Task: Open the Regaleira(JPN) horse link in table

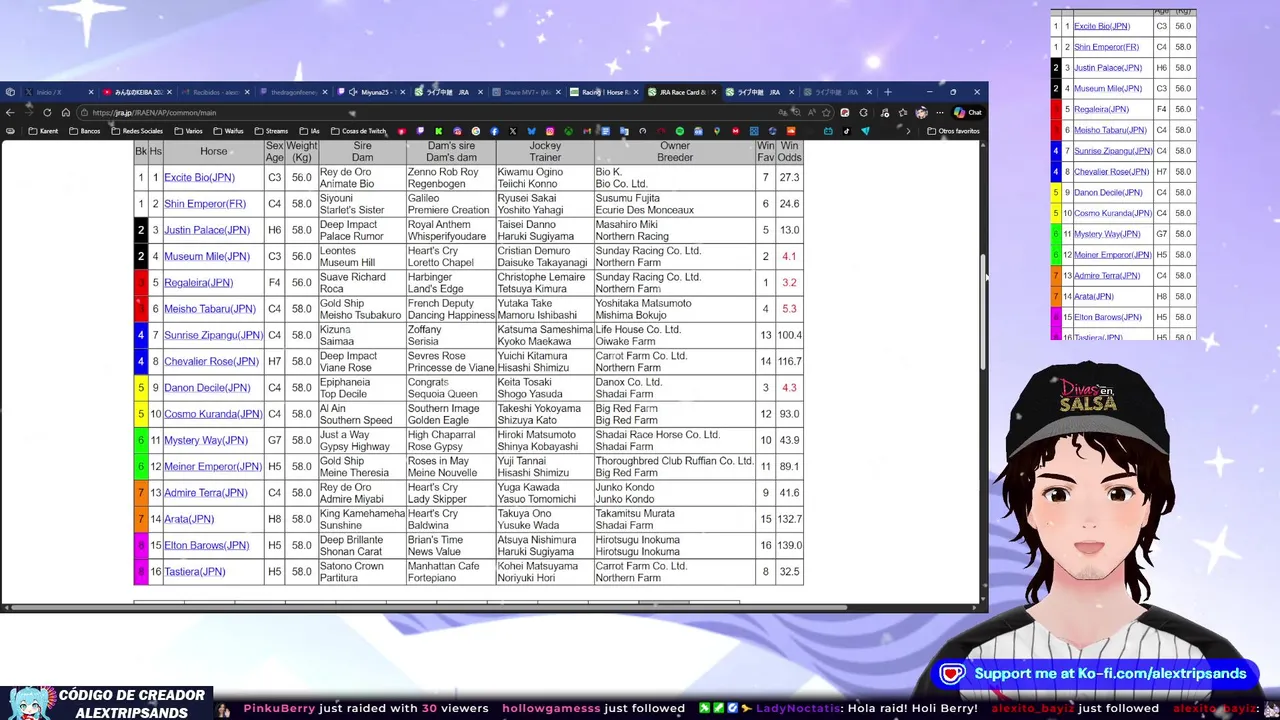Action: tap(199, 283)
